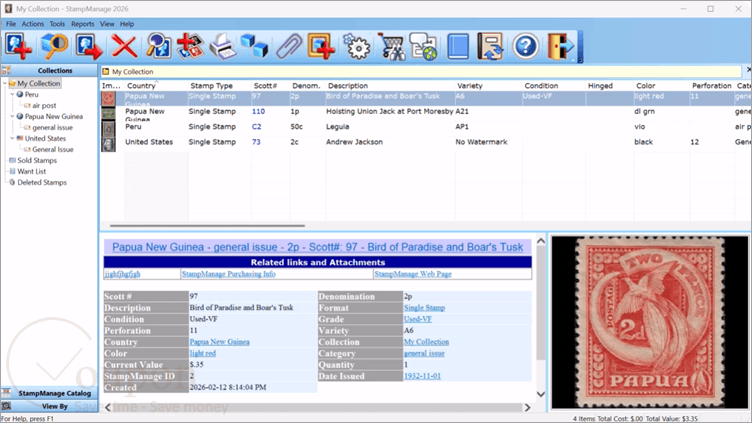Click the magnifier-over-stamp view icon
This screenshot has width=752, height=423.
(x=158, y=47)
